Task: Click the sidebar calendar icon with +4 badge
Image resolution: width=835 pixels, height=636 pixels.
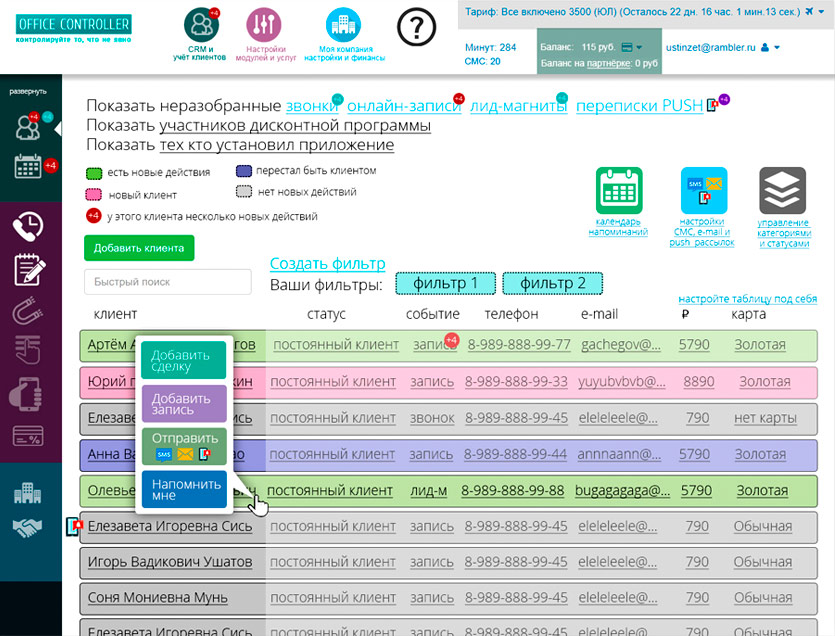Action: (28, 167)
